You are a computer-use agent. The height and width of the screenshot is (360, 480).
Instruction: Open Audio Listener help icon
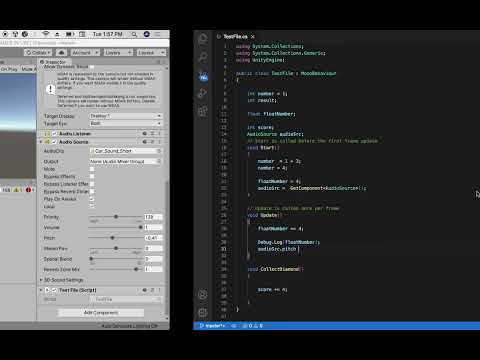point(145,134)
